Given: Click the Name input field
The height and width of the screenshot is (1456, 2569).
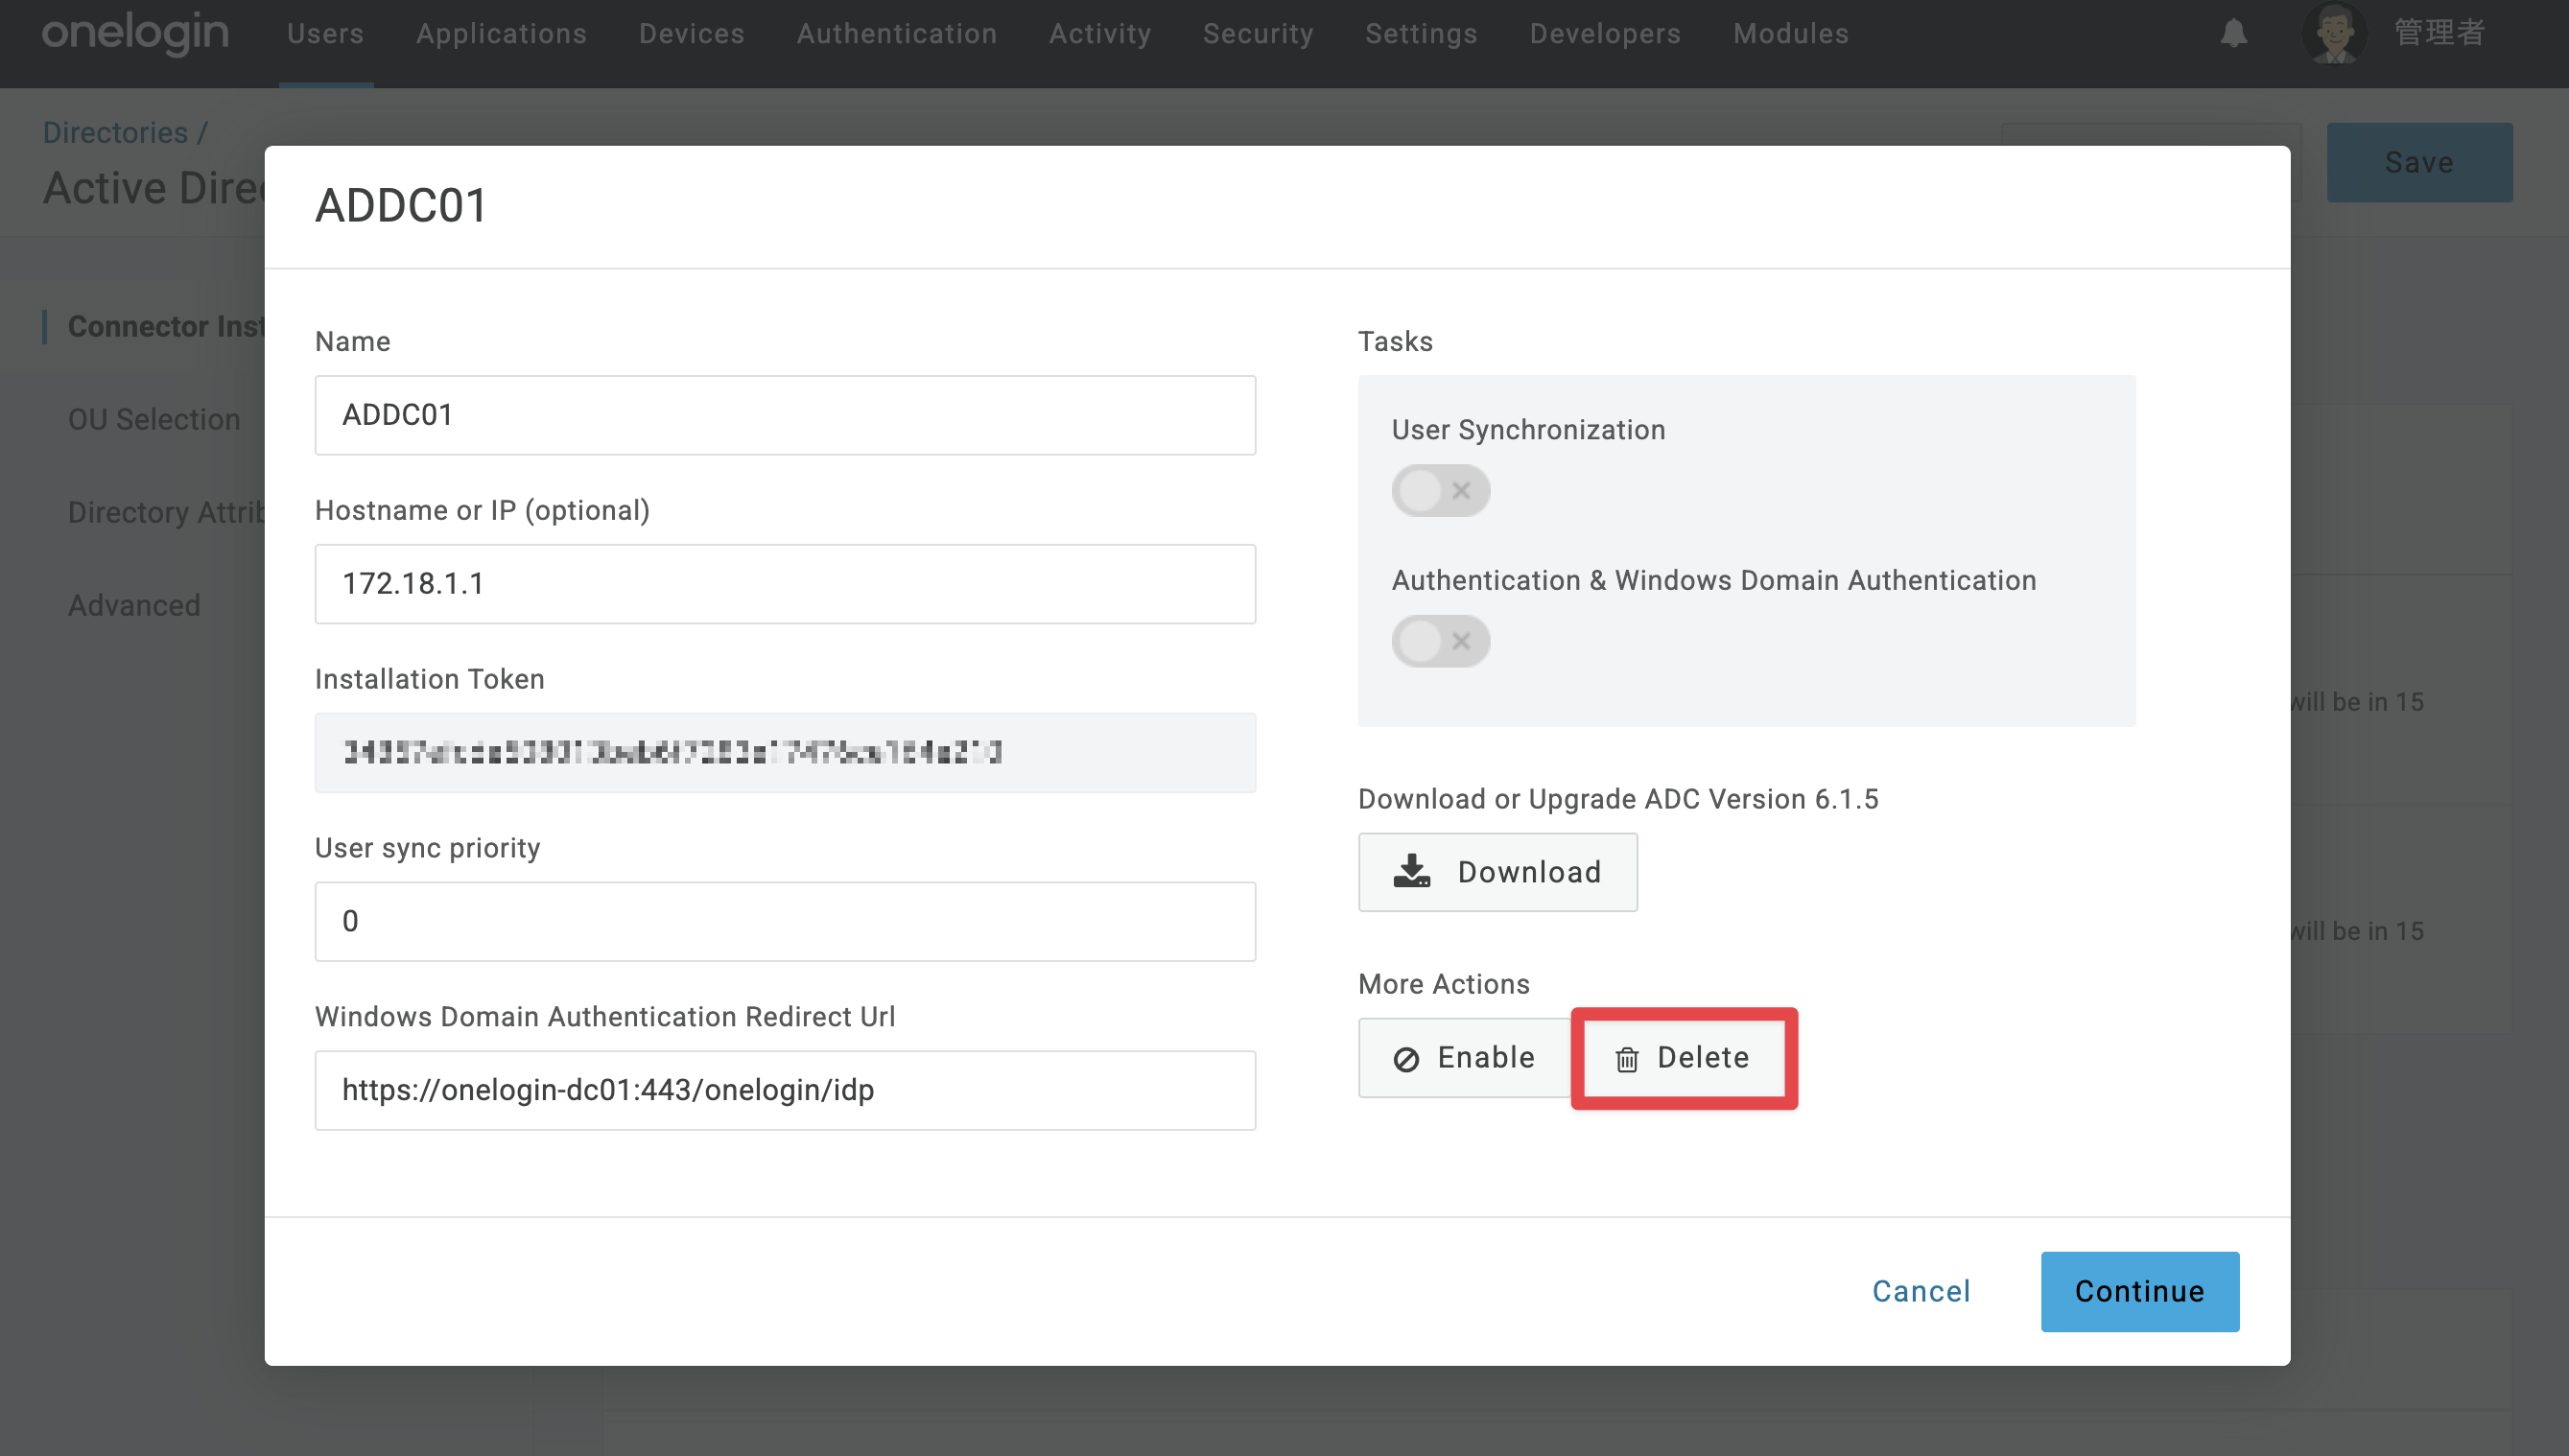Looking at the screenshot, I should pyautogui.click(x=785, y=415).
